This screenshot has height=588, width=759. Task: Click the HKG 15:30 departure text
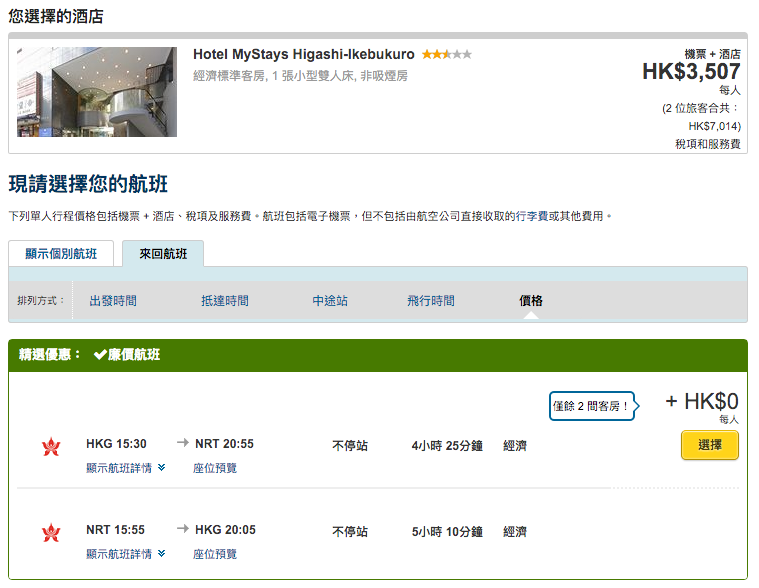tap(116, 444)
